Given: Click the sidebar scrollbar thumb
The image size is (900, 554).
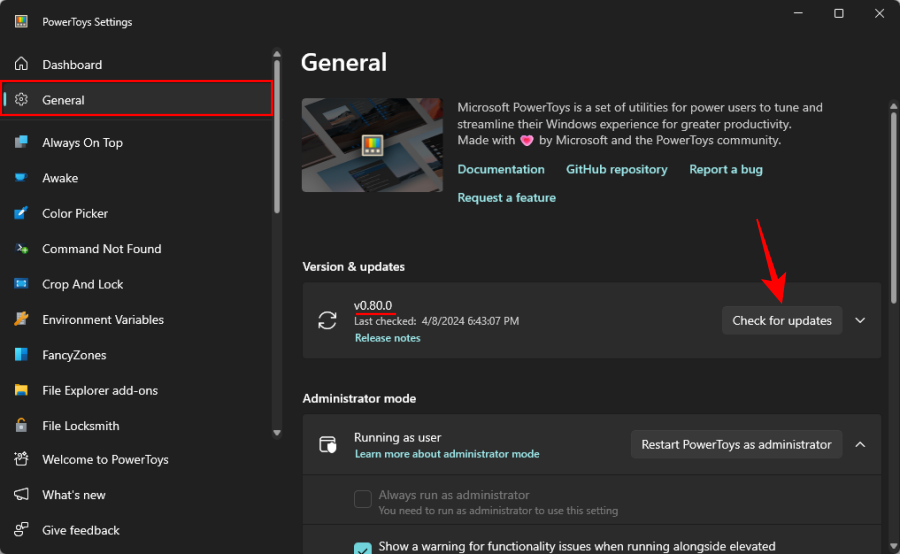Looking at the screenshot, I should (x=277, y=136).
